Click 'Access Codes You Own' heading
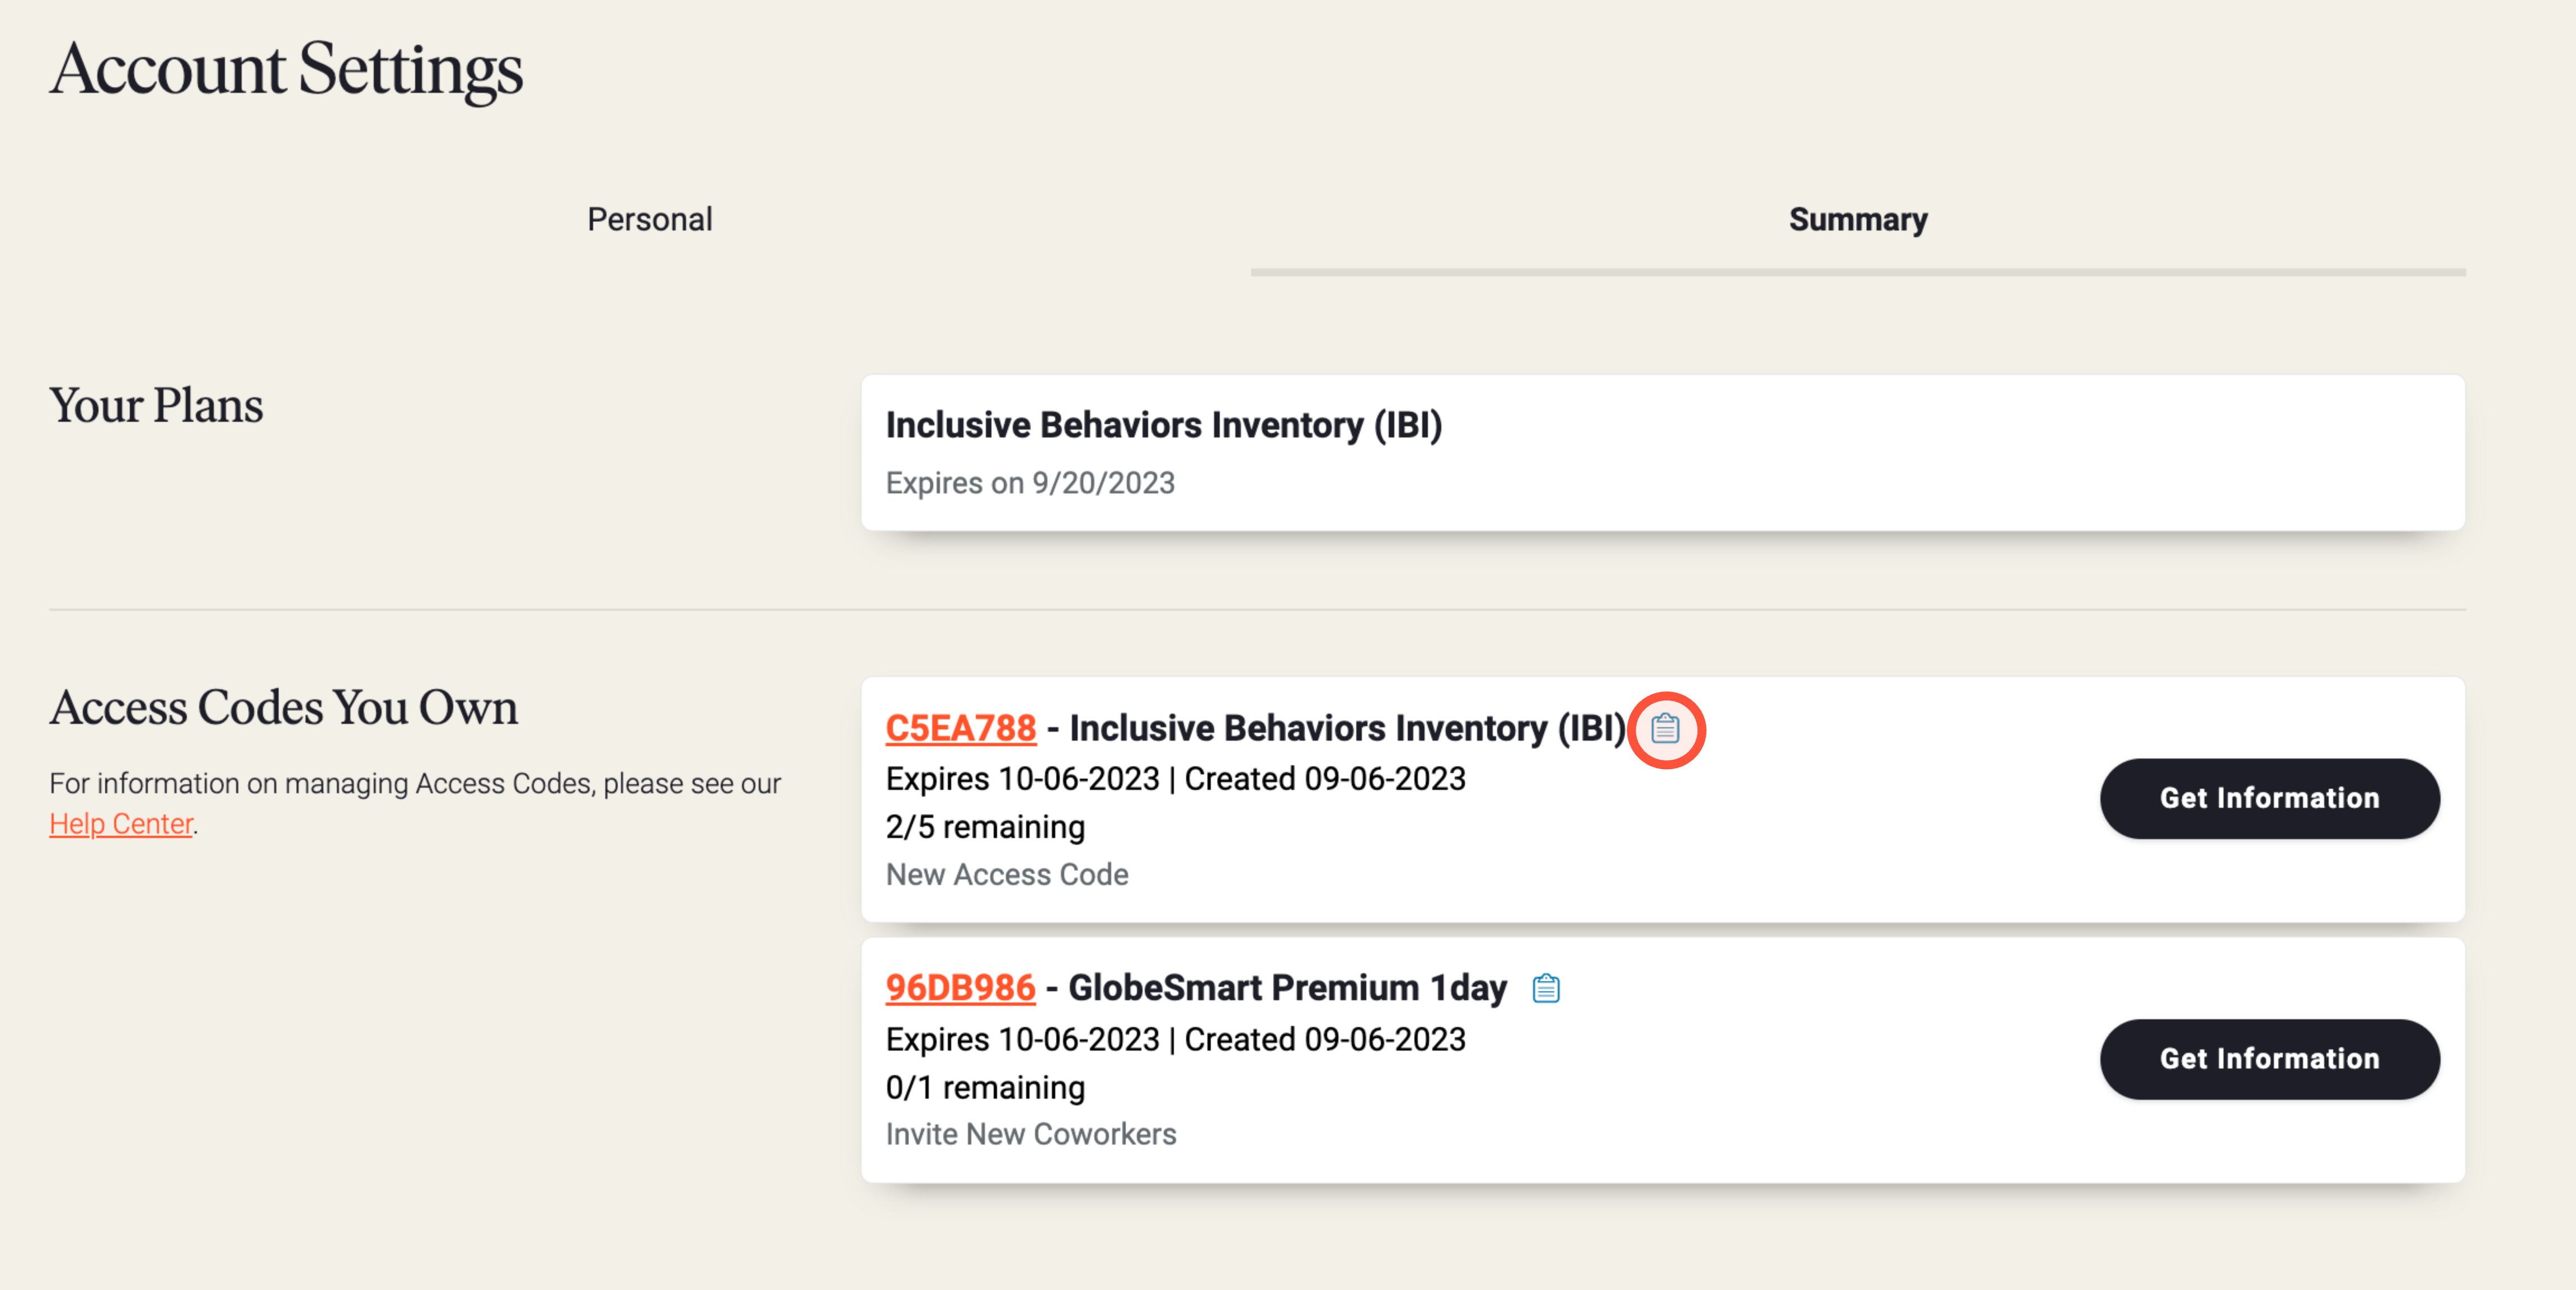Viewport: 2576px width, 1290px height. click(284, 708)
